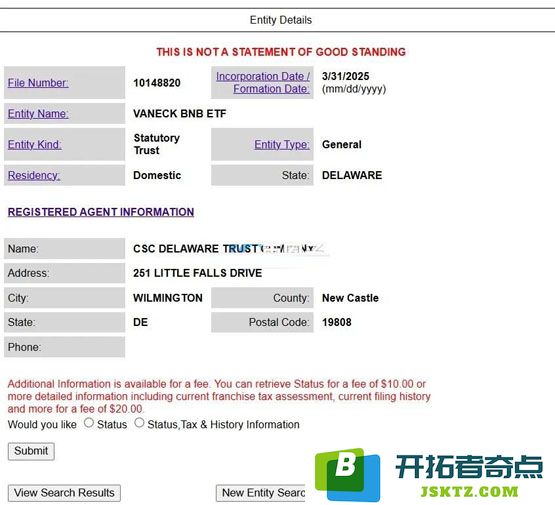This screenshot has width=555, height=505.
Task: Open Registered Agent Information link
Action: (x=101, y=212)
